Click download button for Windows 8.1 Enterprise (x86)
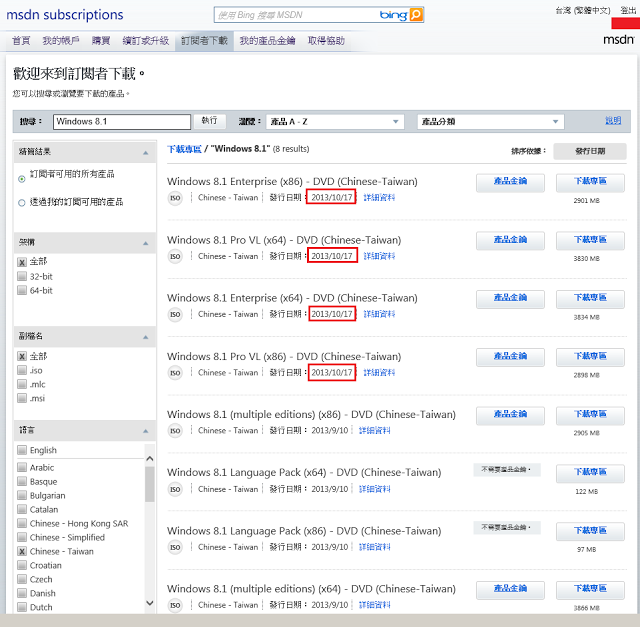The image size is (640, 627). [590, 182]
